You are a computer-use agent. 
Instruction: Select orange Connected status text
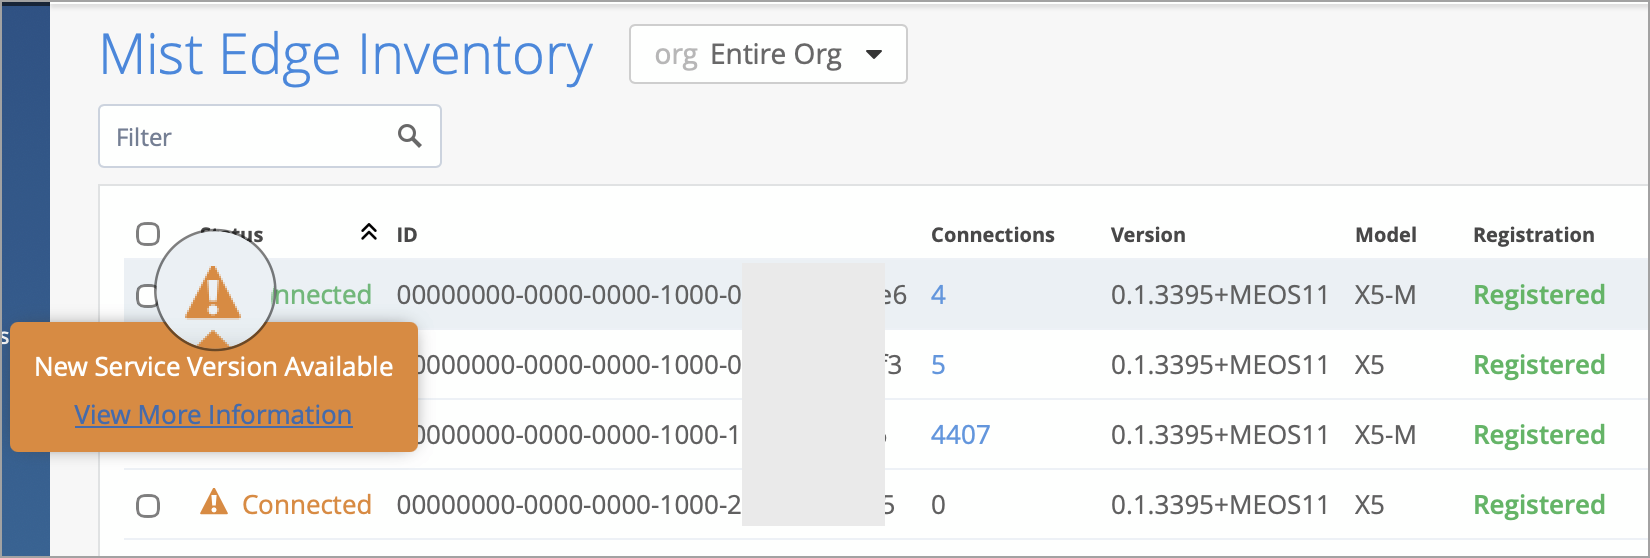point(307,505)
